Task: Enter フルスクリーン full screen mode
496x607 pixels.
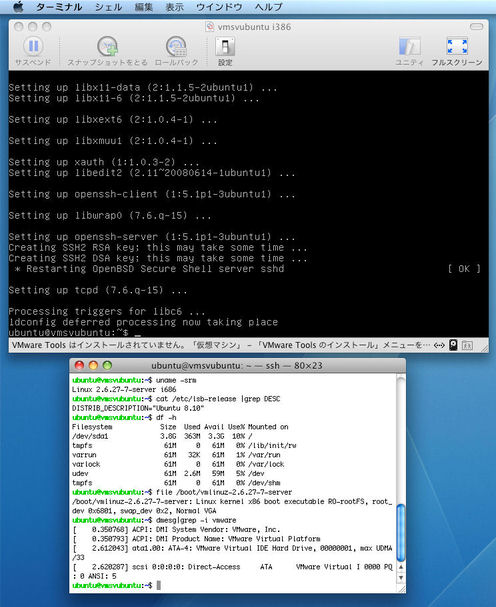Action: [x=457, y=46]
